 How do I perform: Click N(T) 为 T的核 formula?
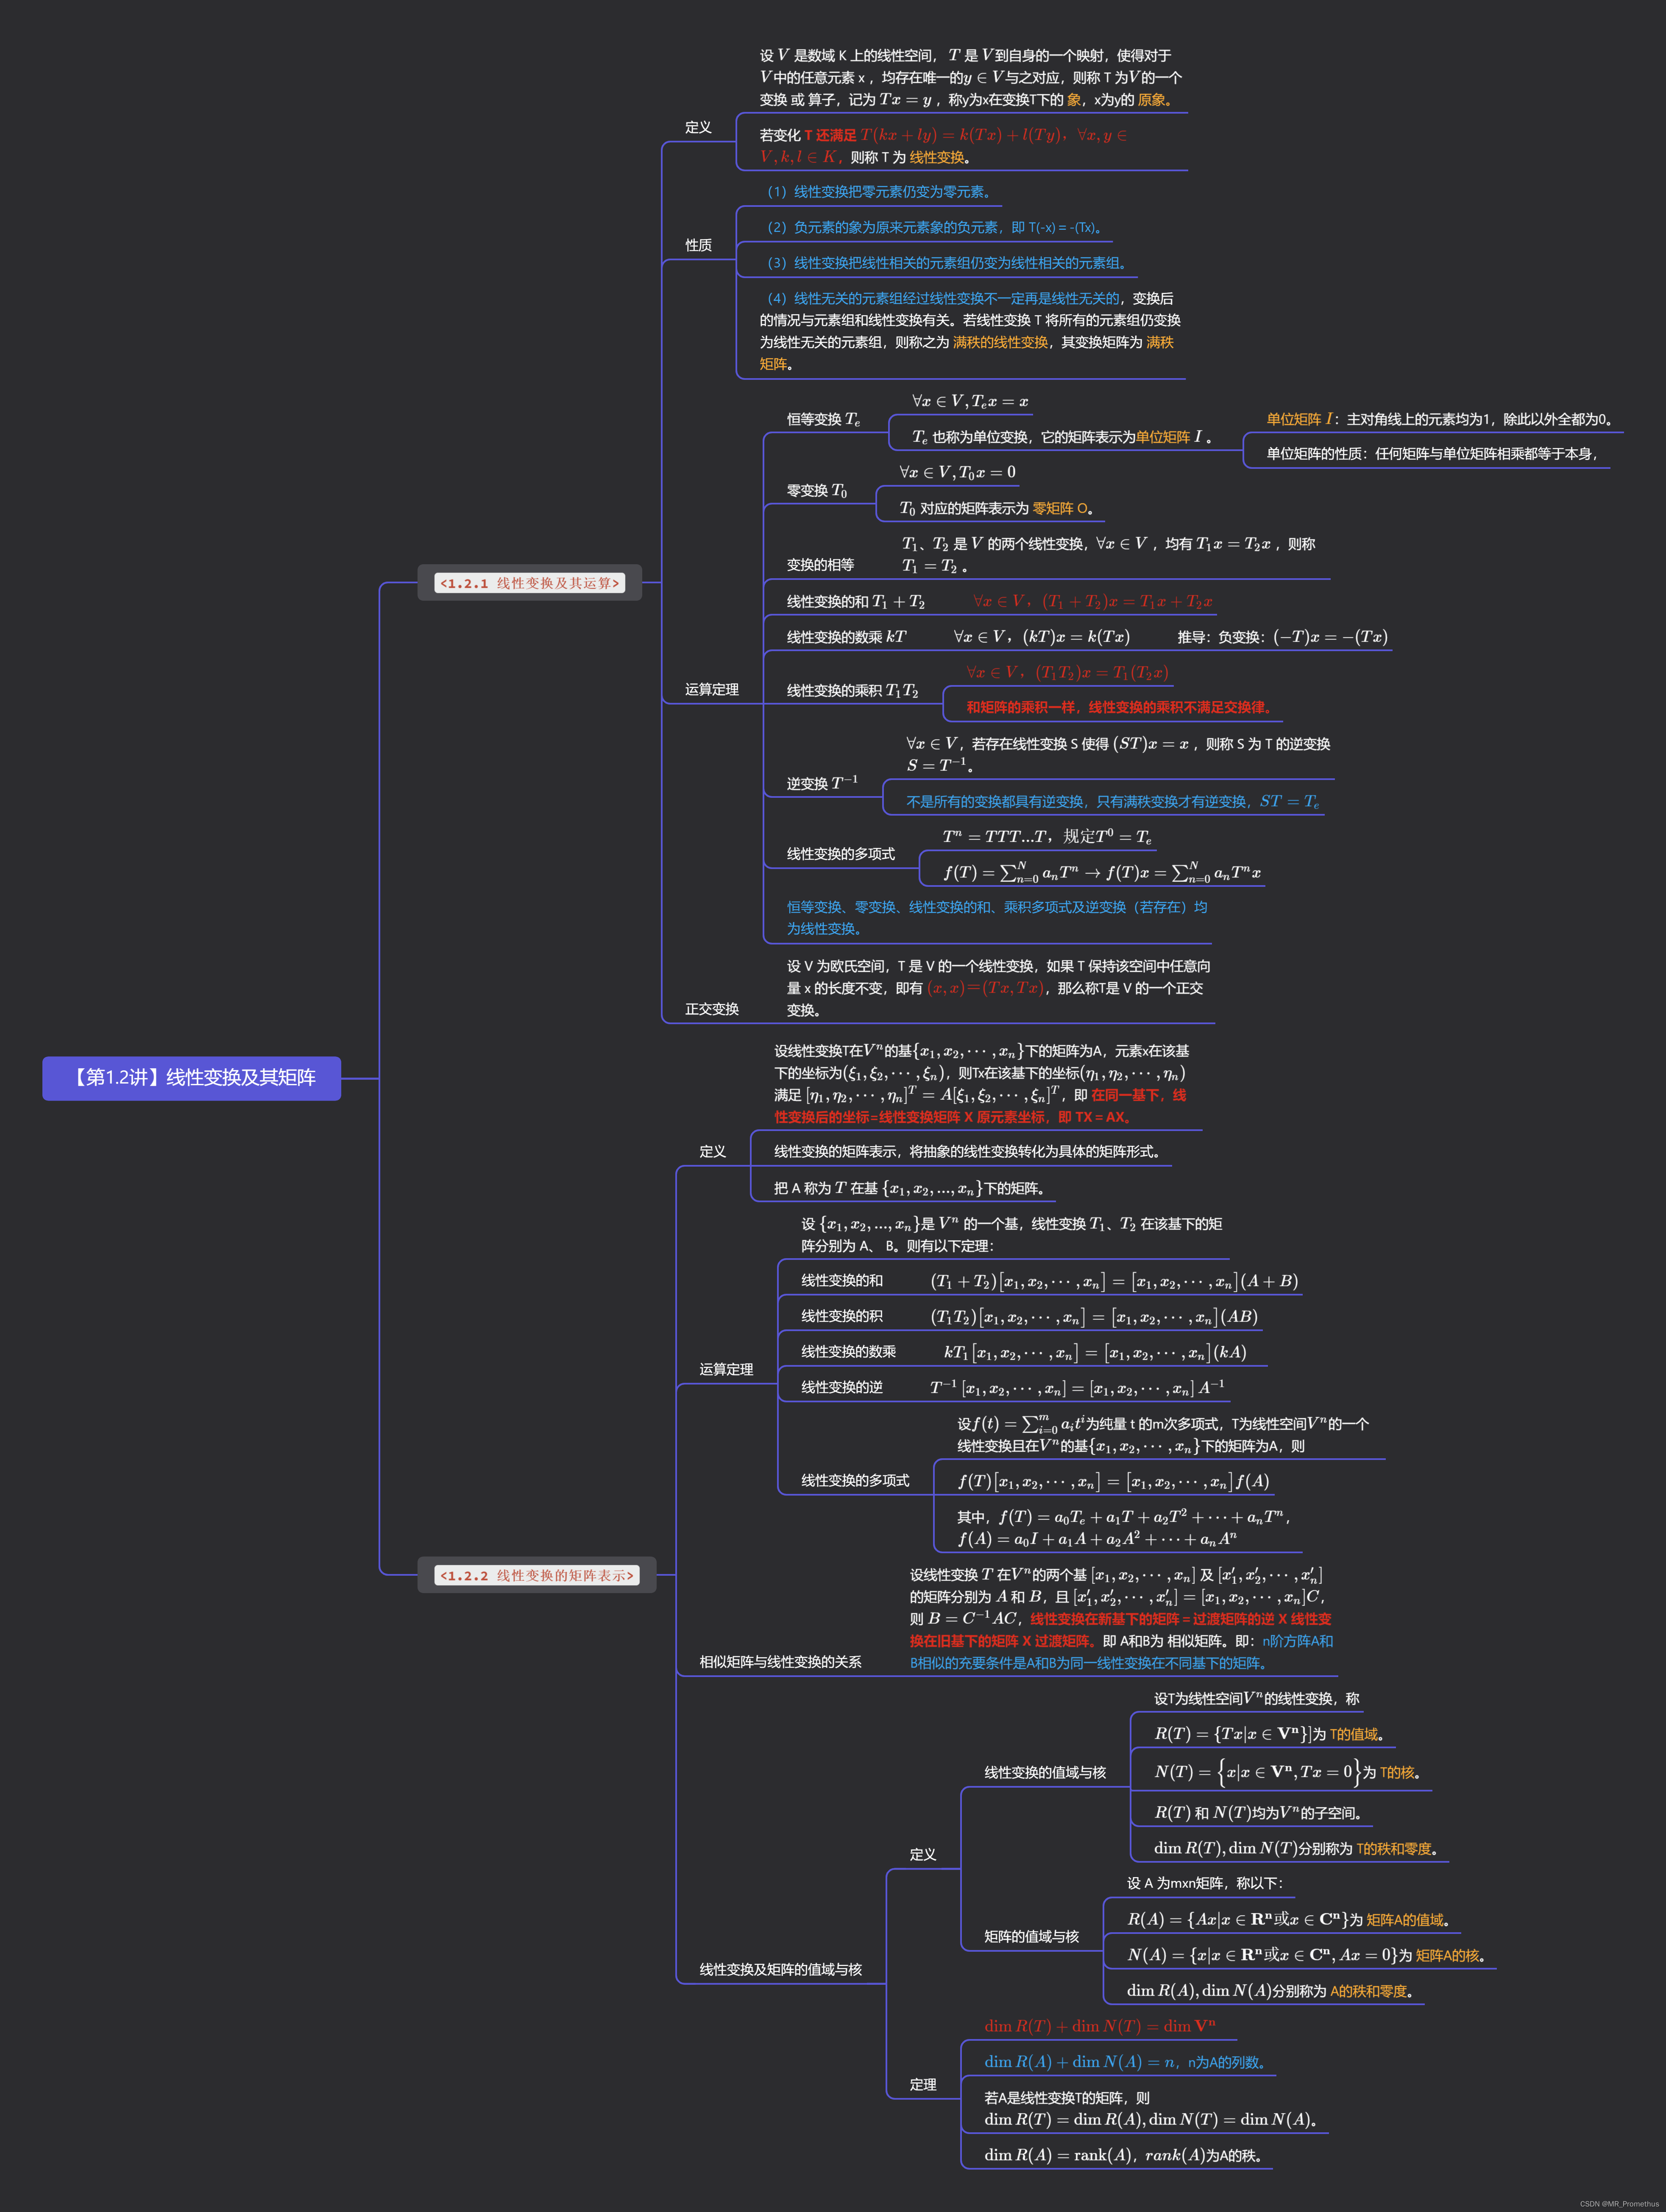pyautogui.click(x=1290, y=1772)
